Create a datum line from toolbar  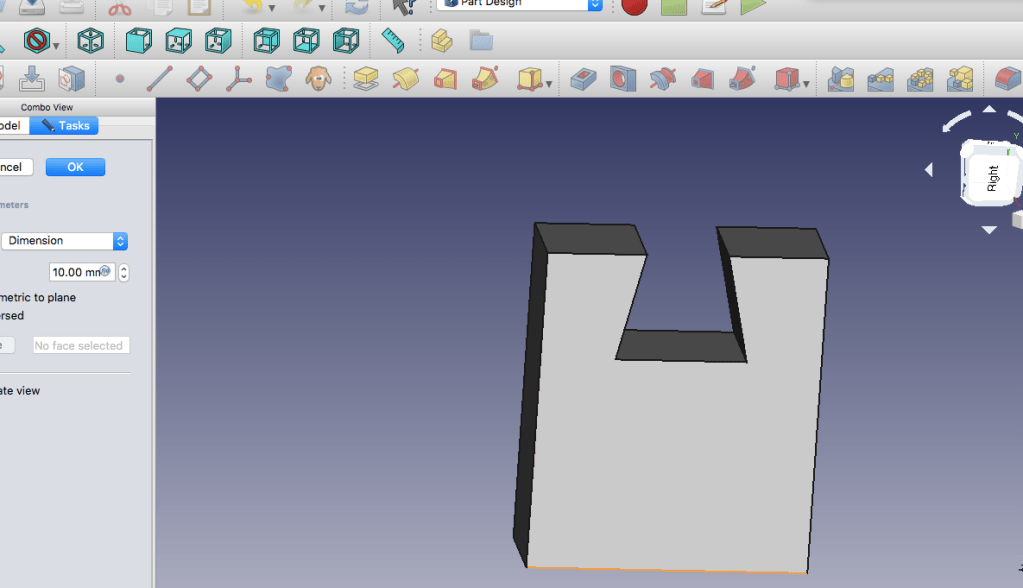158,78
